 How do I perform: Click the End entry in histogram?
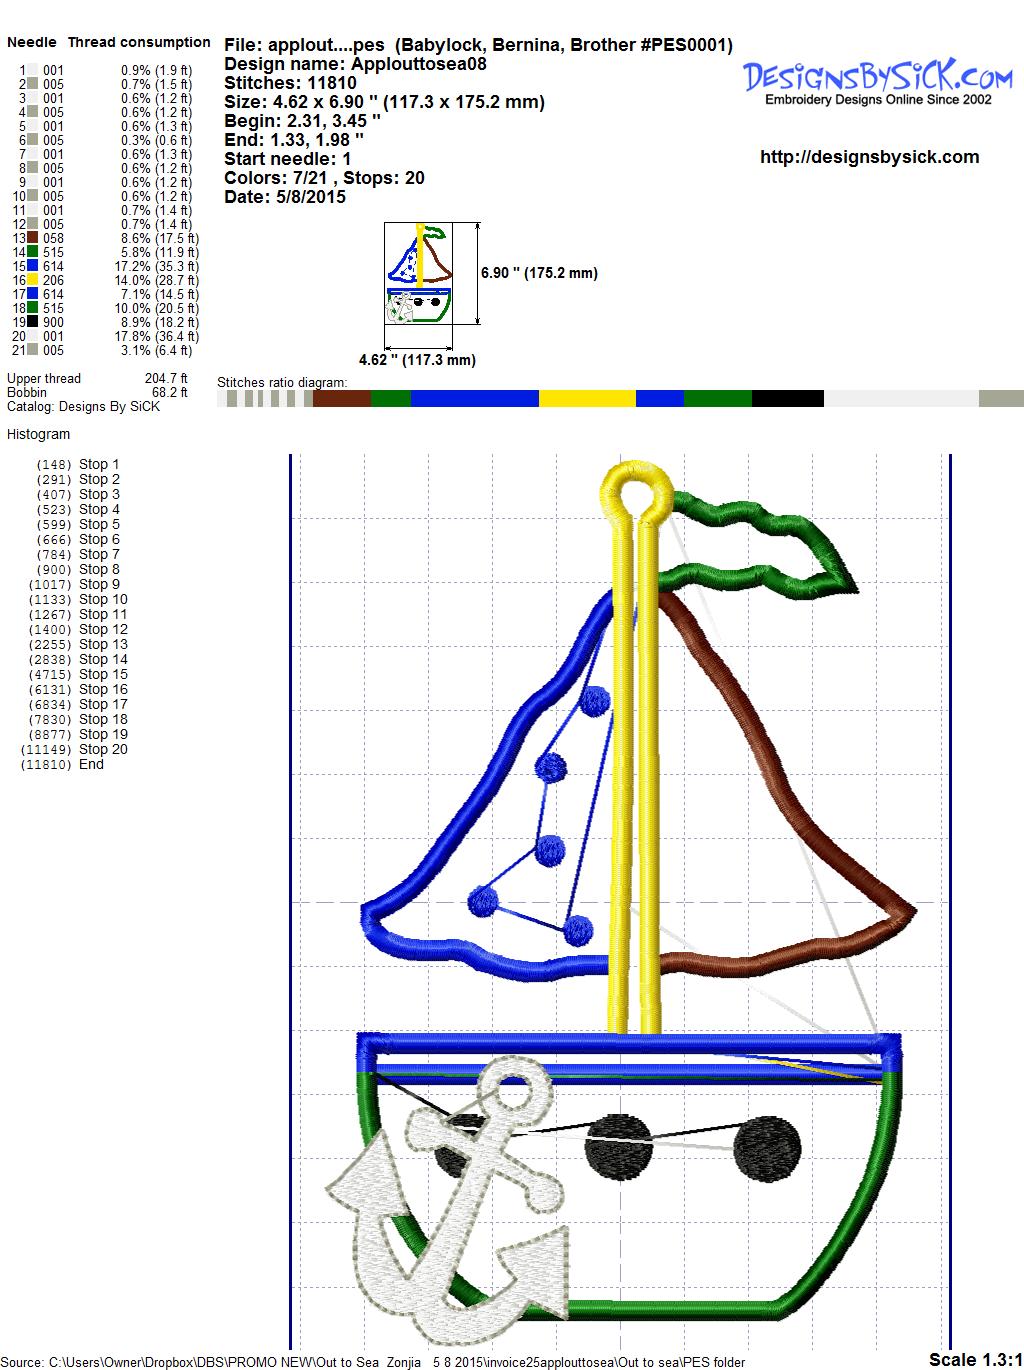point(91,764)
